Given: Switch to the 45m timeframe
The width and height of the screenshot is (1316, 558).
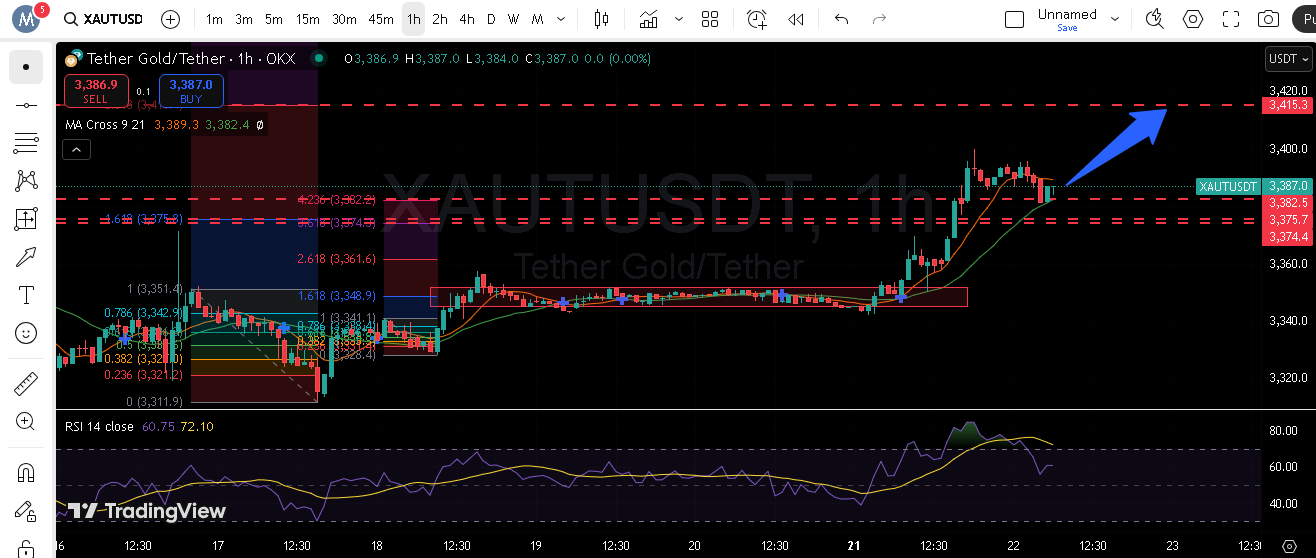Looking at the screenshot, I should point(381,19).
